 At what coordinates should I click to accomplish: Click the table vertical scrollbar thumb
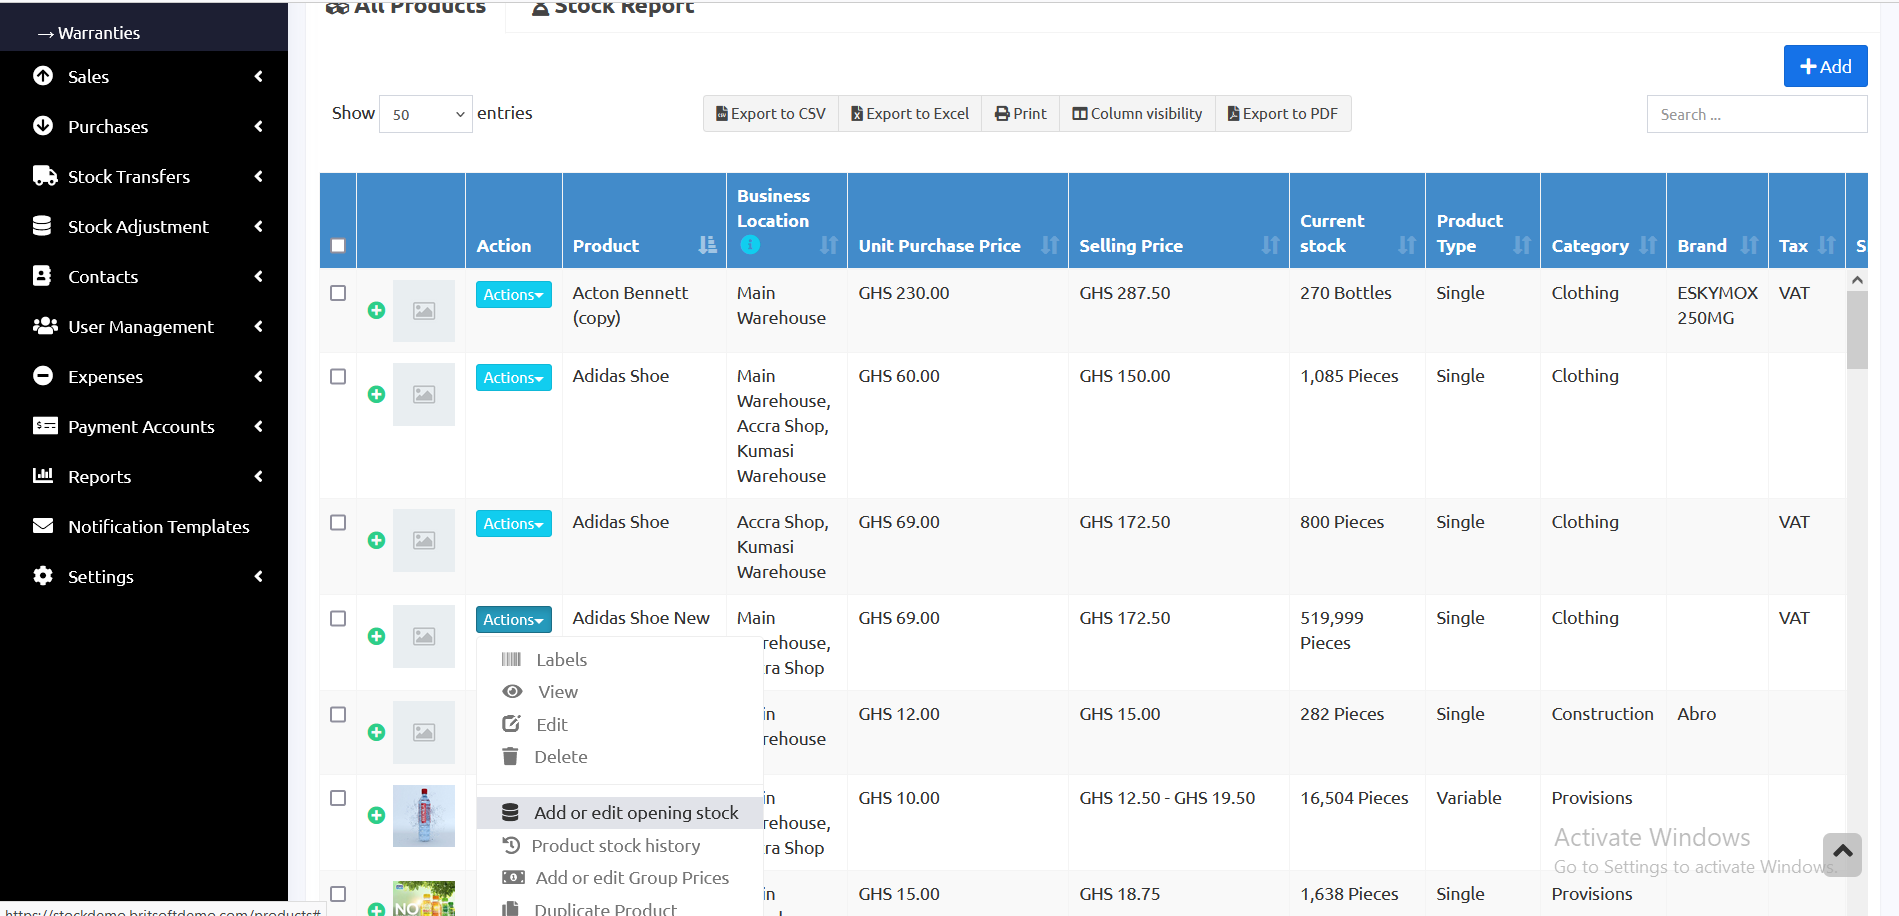point(1857,330)
